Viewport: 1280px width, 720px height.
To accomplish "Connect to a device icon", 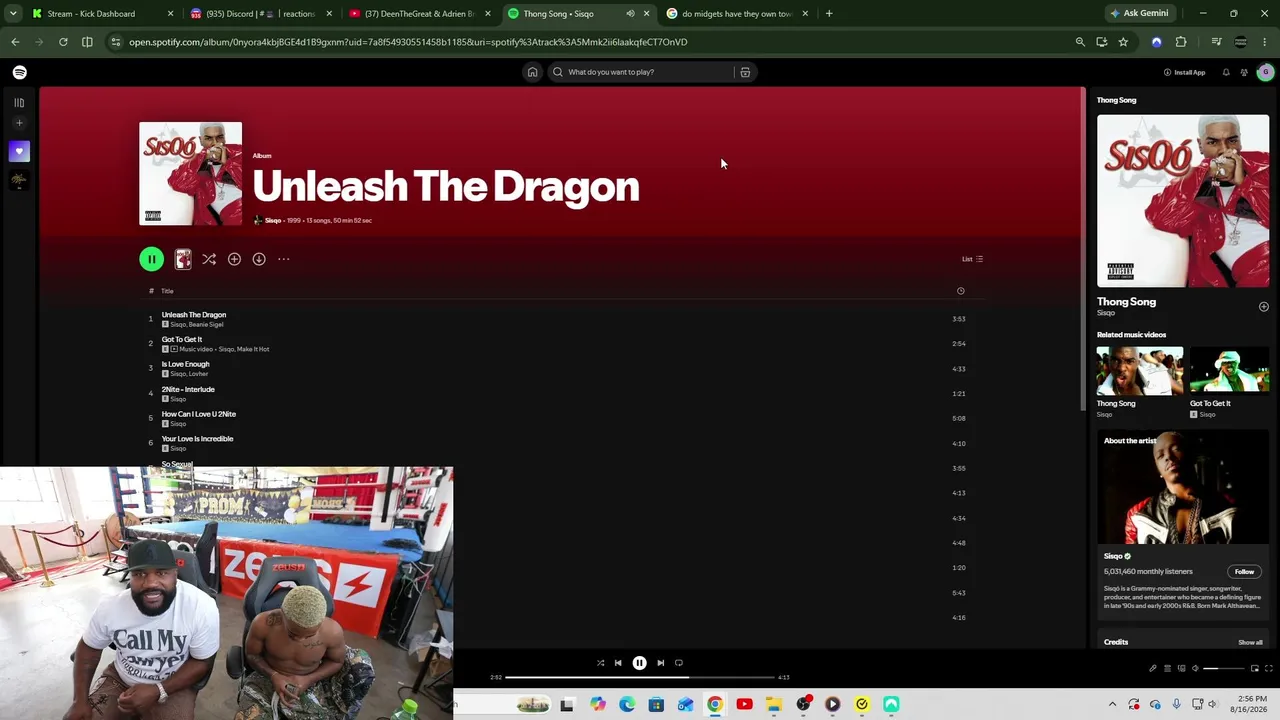I will tap(1181, 668).
